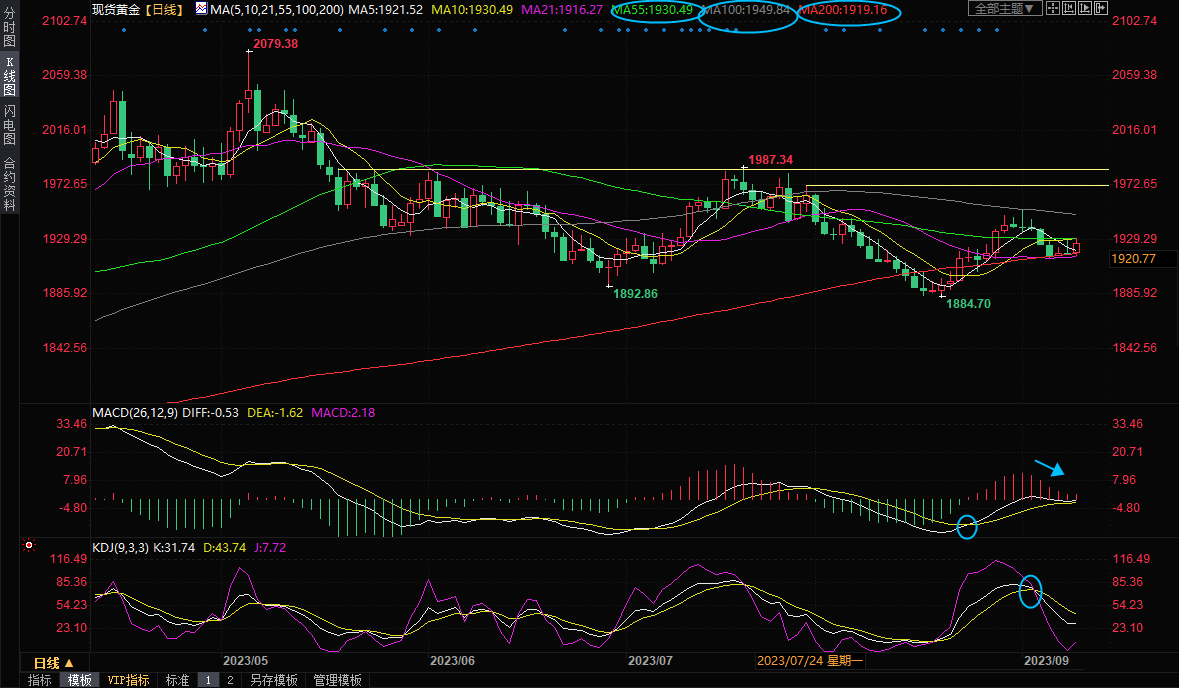Click the DEA:-1.62 value
Viewport: 1179px width, 688px height.
click(274, 413)
